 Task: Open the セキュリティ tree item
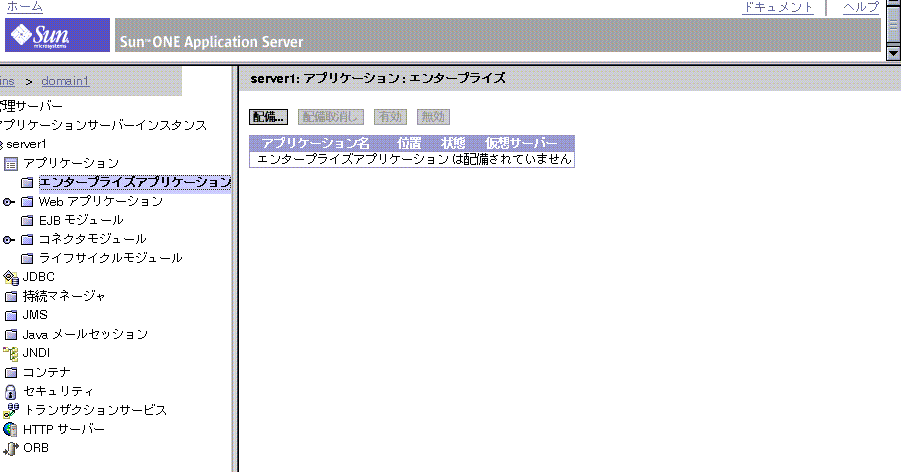pos(58,392)
